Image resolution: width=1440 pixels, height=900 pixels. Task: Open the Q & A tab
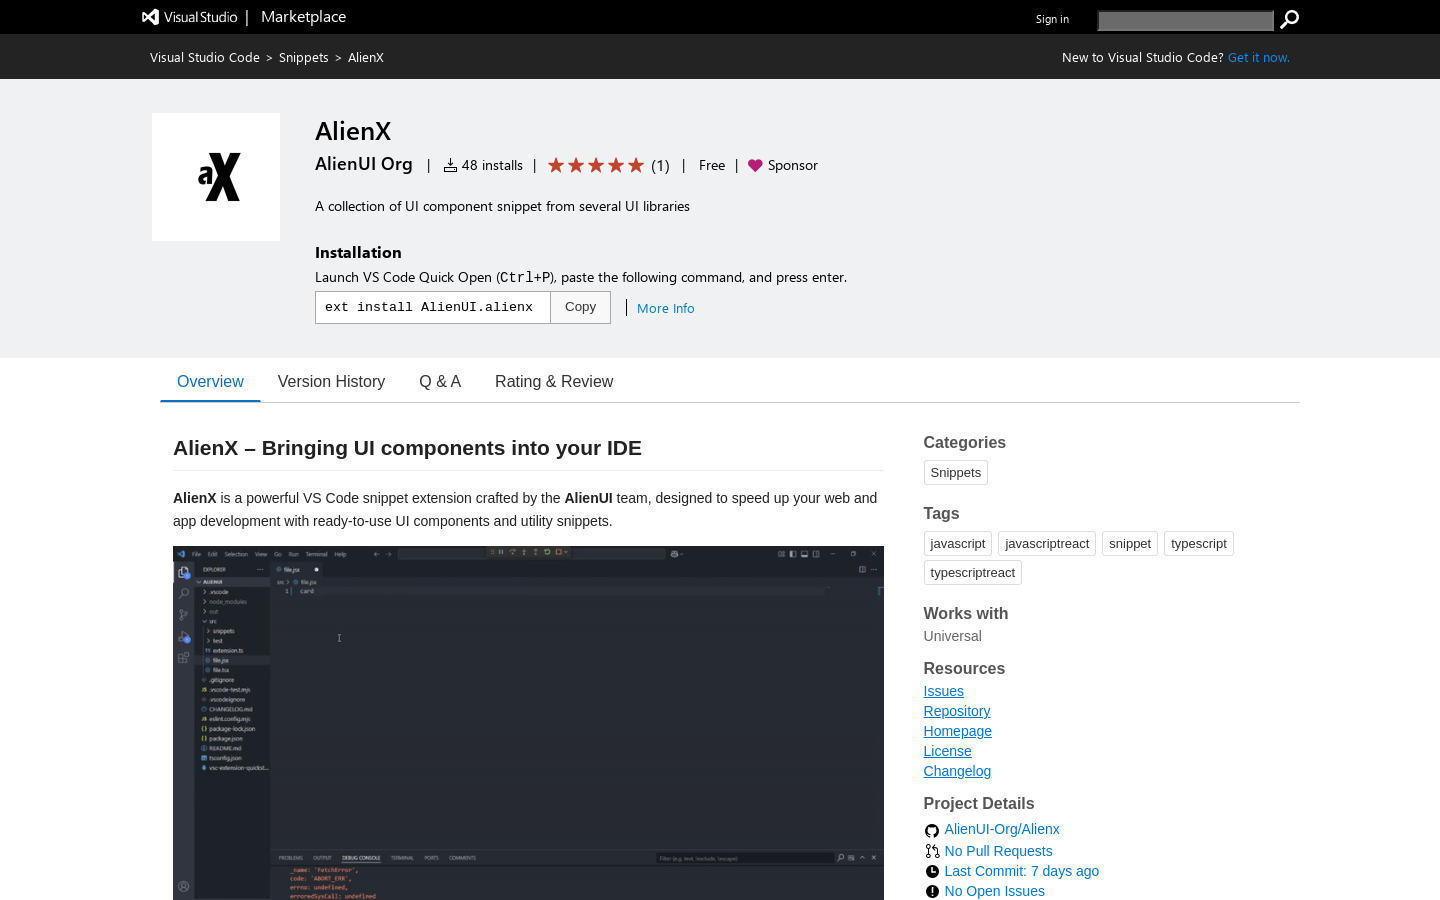pyautogui.click(x=440, y=382)
